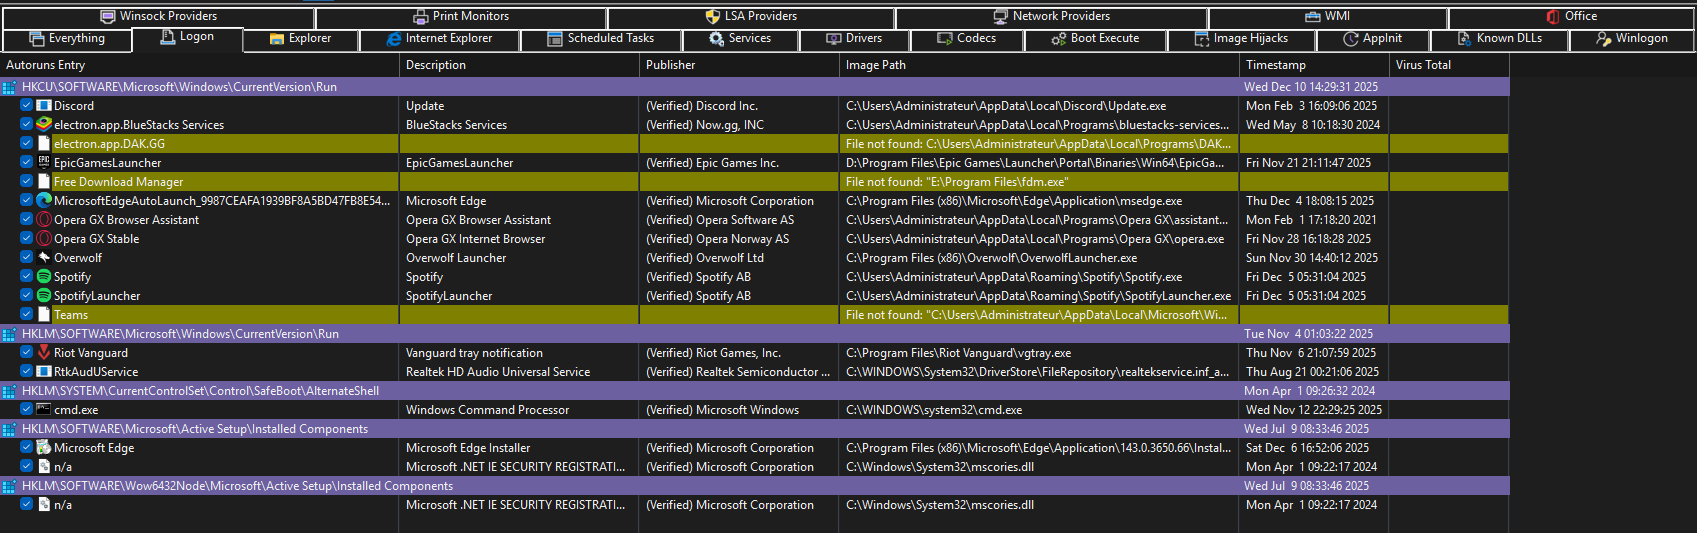
Task: Select Vanguard tray notification description cell
Action: [x=519, y=353]
